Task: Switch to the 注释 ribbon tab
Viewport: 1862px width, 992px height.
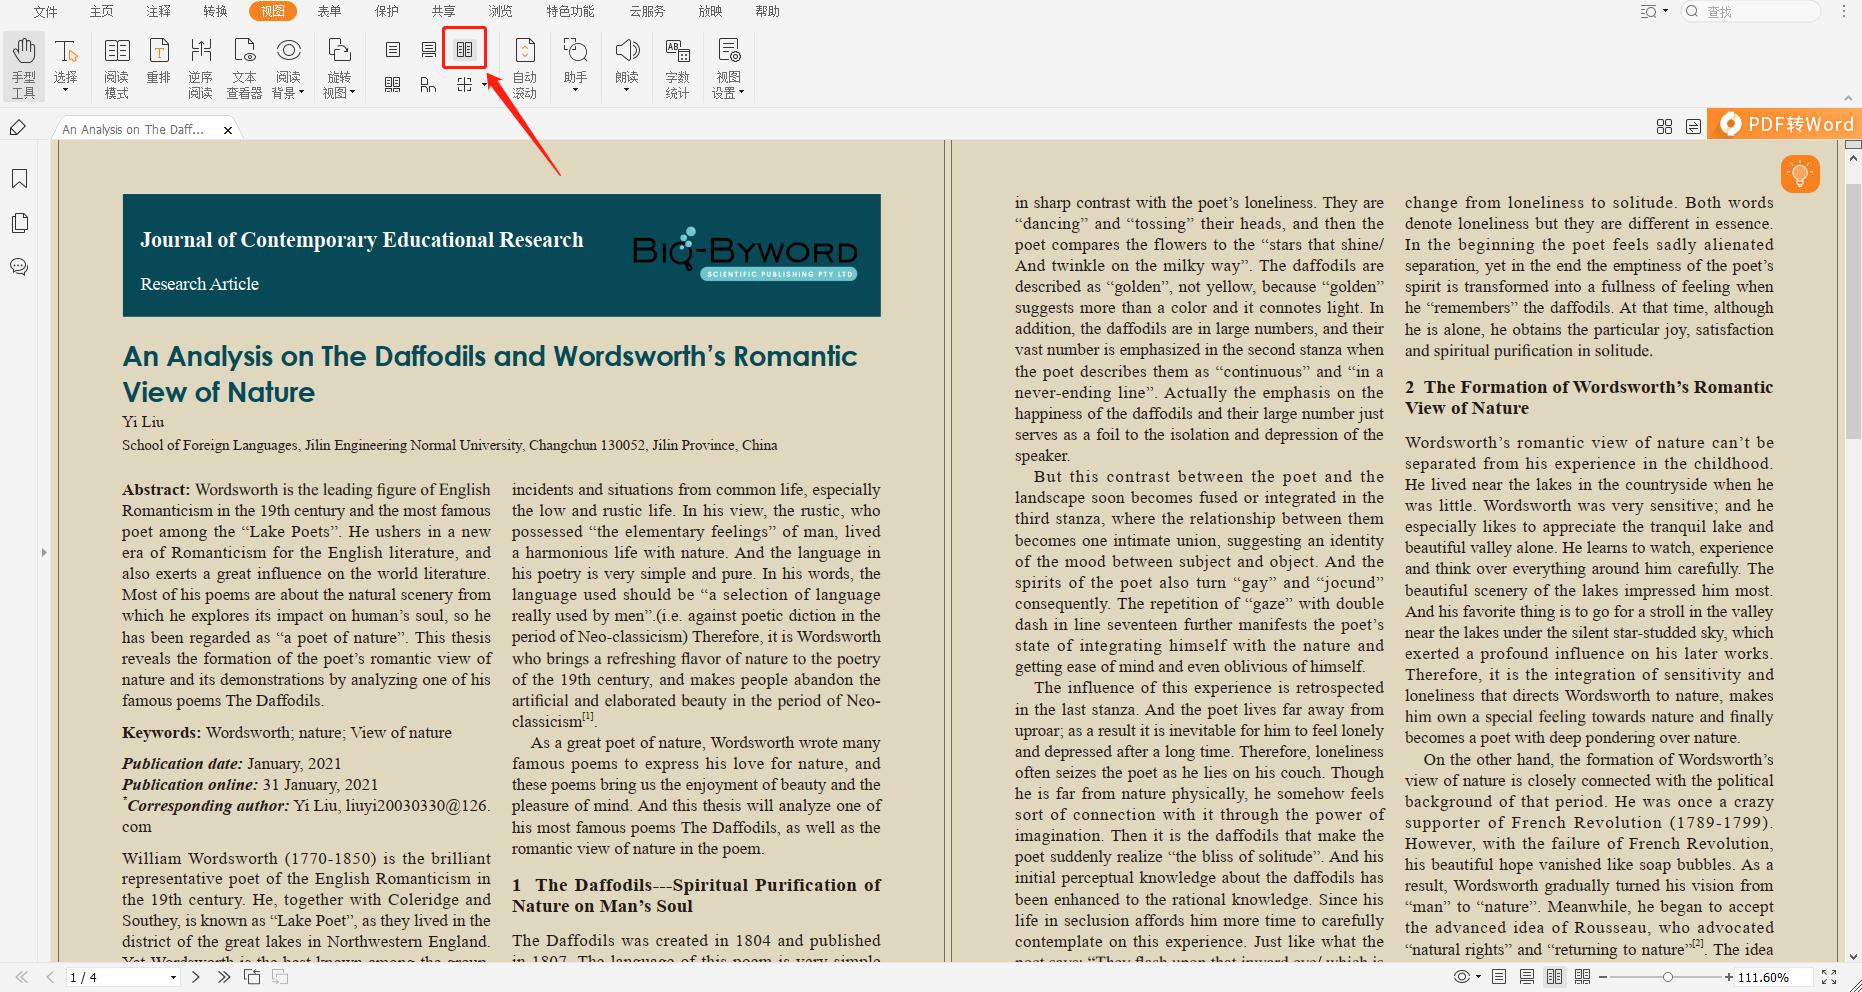Action: click(159, 11)
